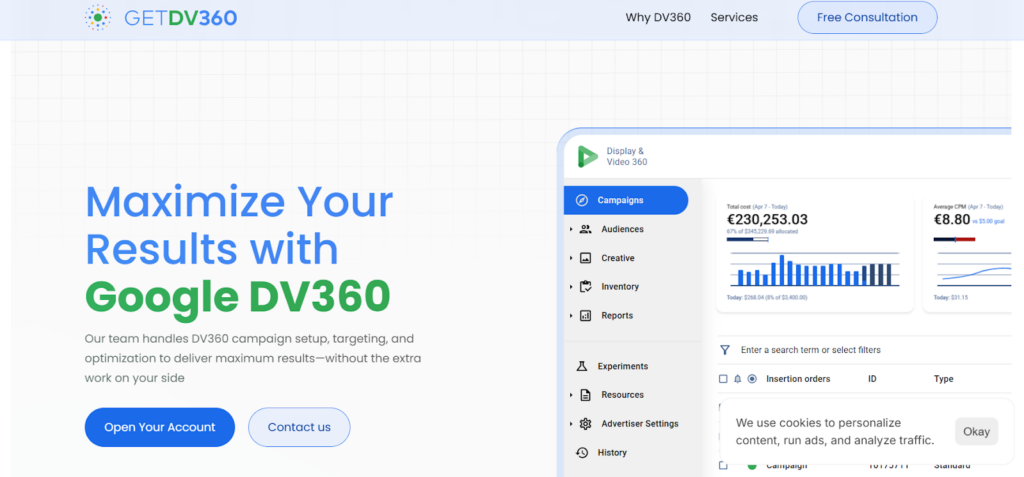This screenshot has width=1024, height=477.
Task: Click the History clock icon
Action: [x=582, y=452]
